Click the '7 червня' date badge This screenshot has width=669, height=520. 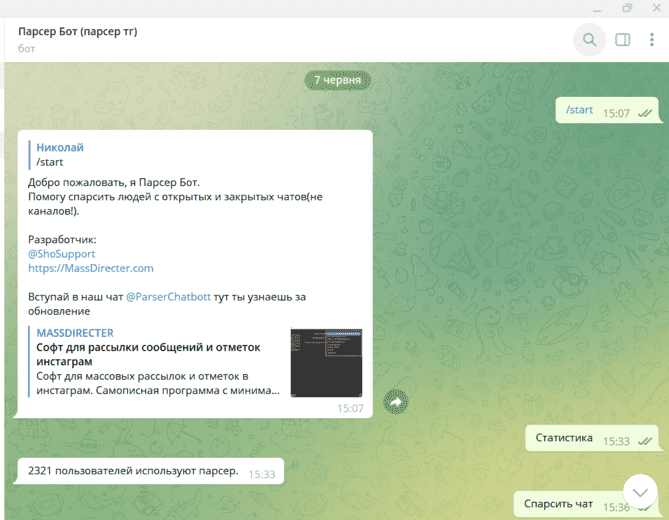click(x=337, y=80)
